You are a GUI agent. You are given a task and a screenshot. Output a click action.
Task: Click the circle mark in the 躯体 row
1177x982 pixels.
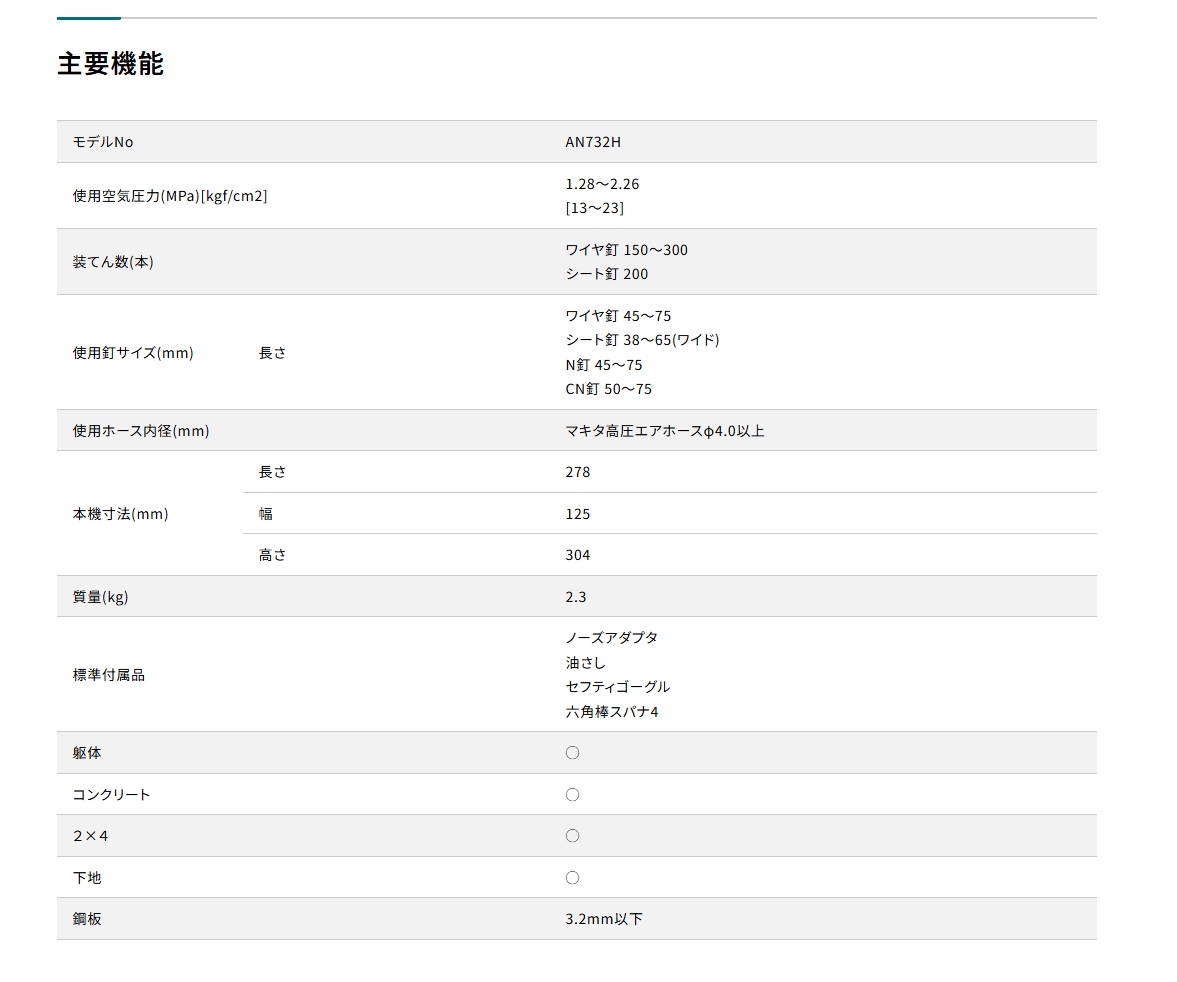[x=572, y=753]
